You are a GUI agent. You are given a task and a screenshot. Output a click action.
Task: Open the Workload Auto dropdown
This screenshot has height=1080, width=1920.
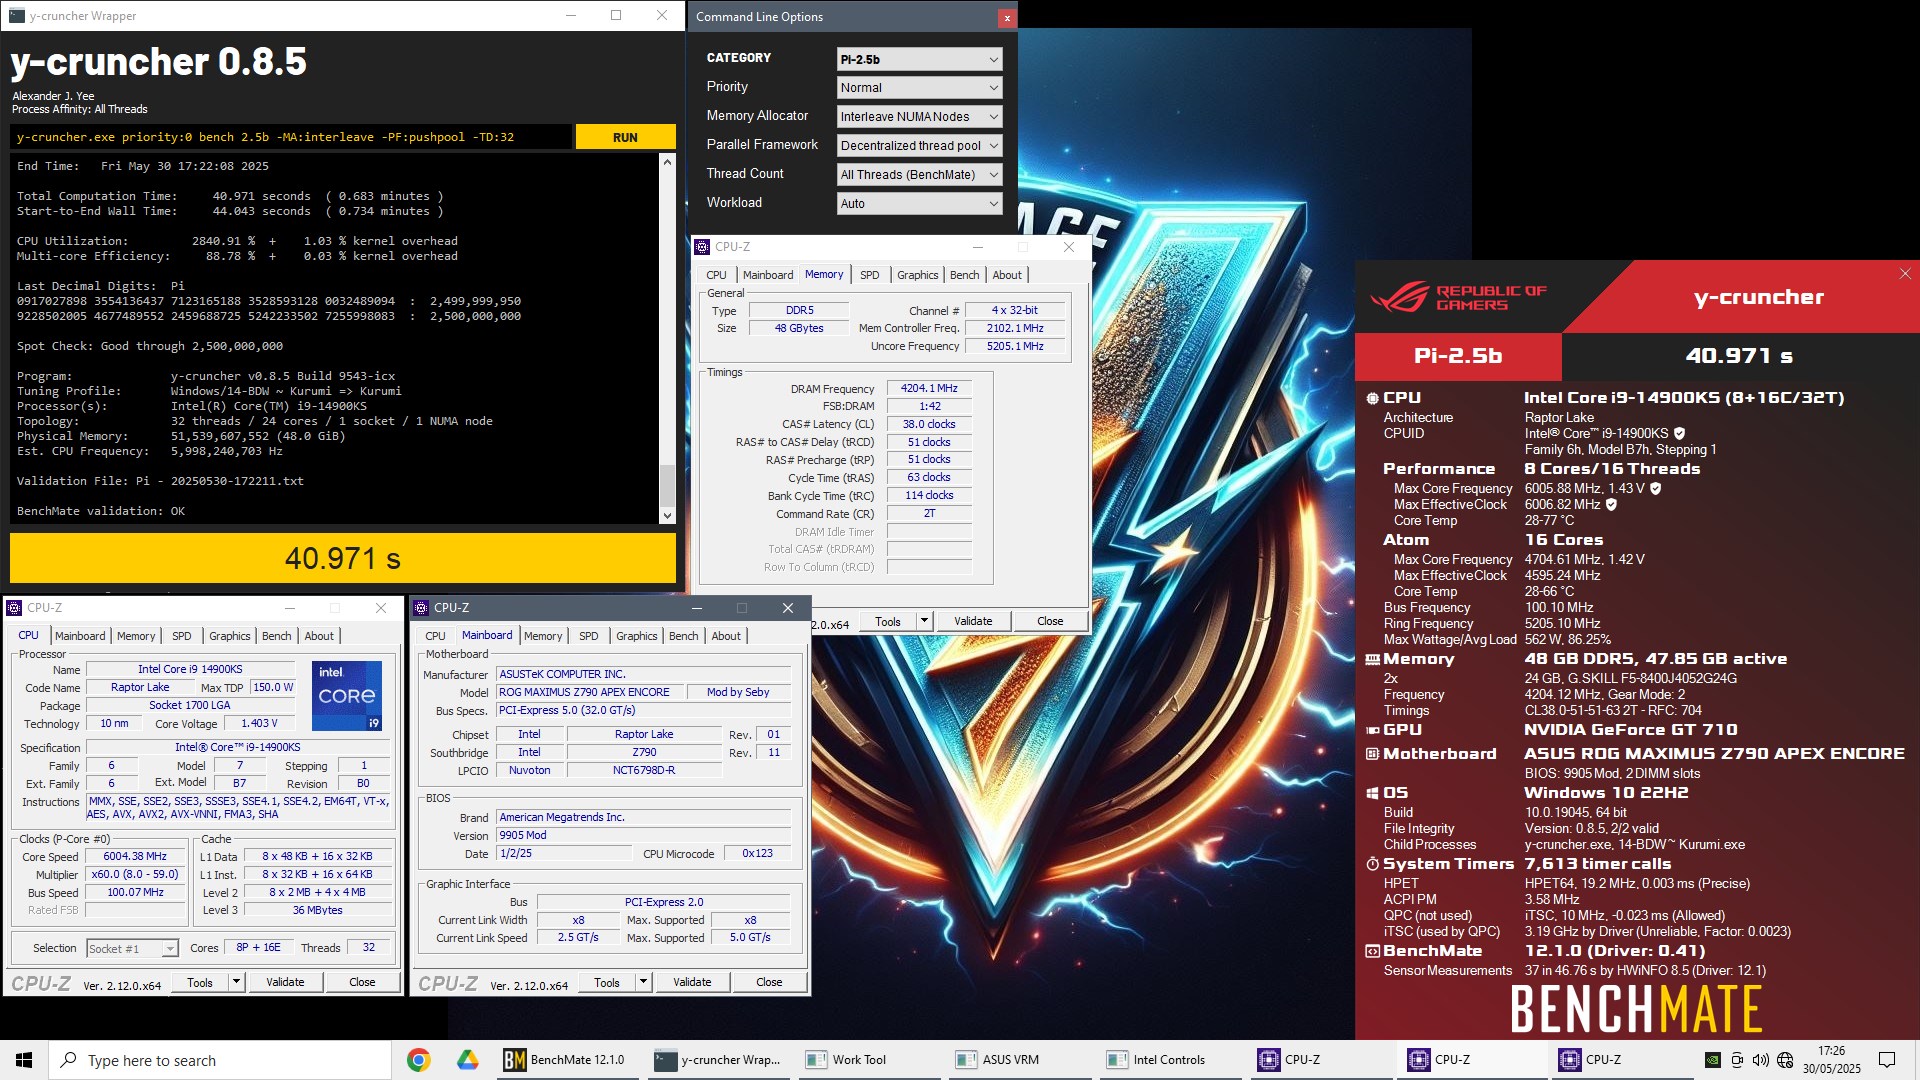click(919, 204)
